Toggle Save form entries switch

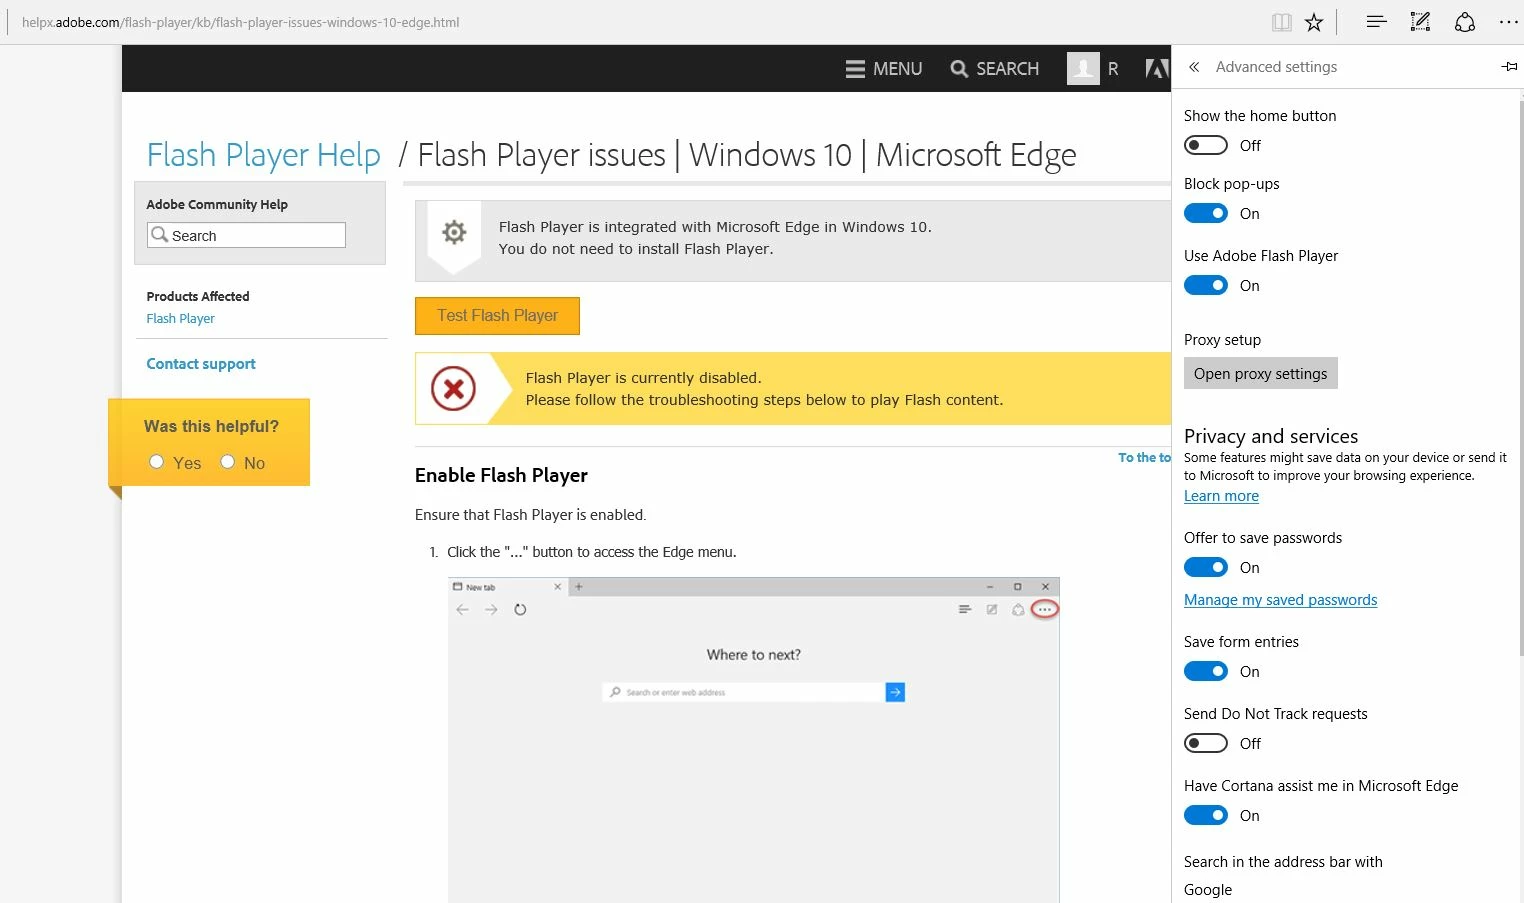[1205, 671]
